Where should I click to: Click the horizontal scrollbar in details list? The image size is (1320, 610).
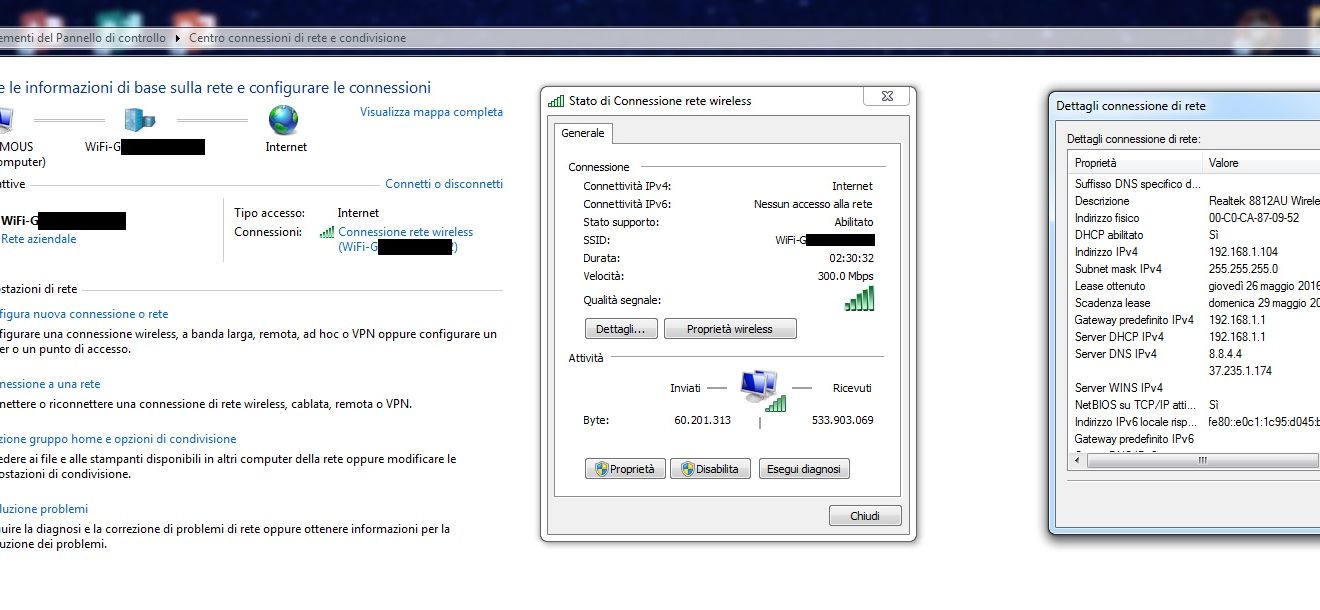[x=1202, y=461]
